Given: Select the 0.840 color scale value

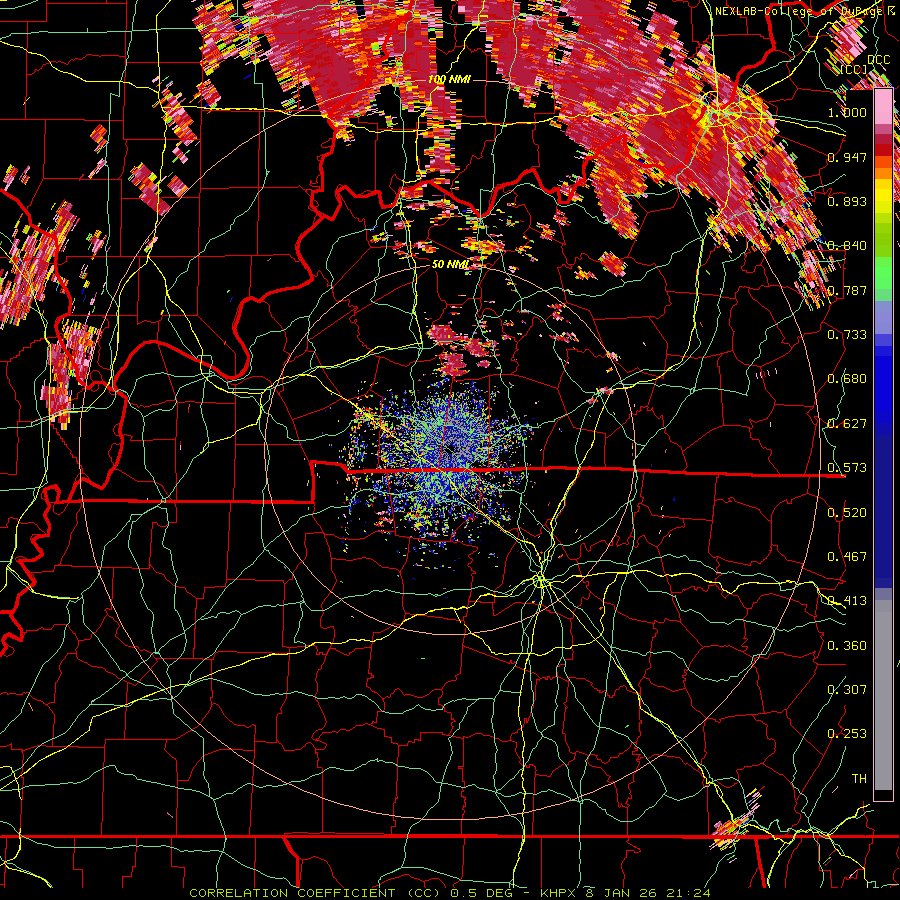Looking at the screenshot, I should click(x=847, y=246).
